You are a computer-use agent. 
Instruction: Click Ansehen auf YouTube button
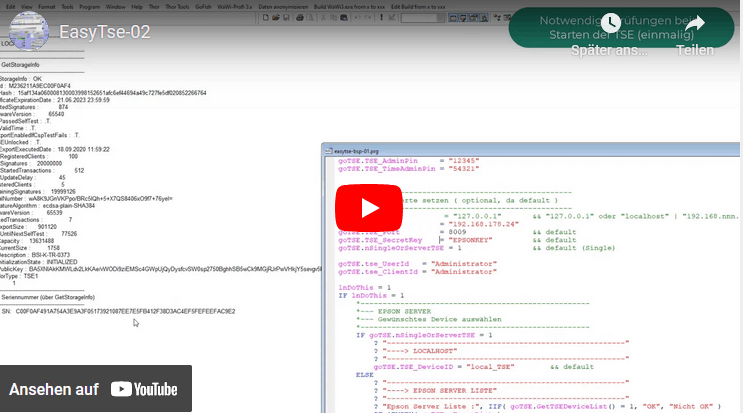[96, 388]
